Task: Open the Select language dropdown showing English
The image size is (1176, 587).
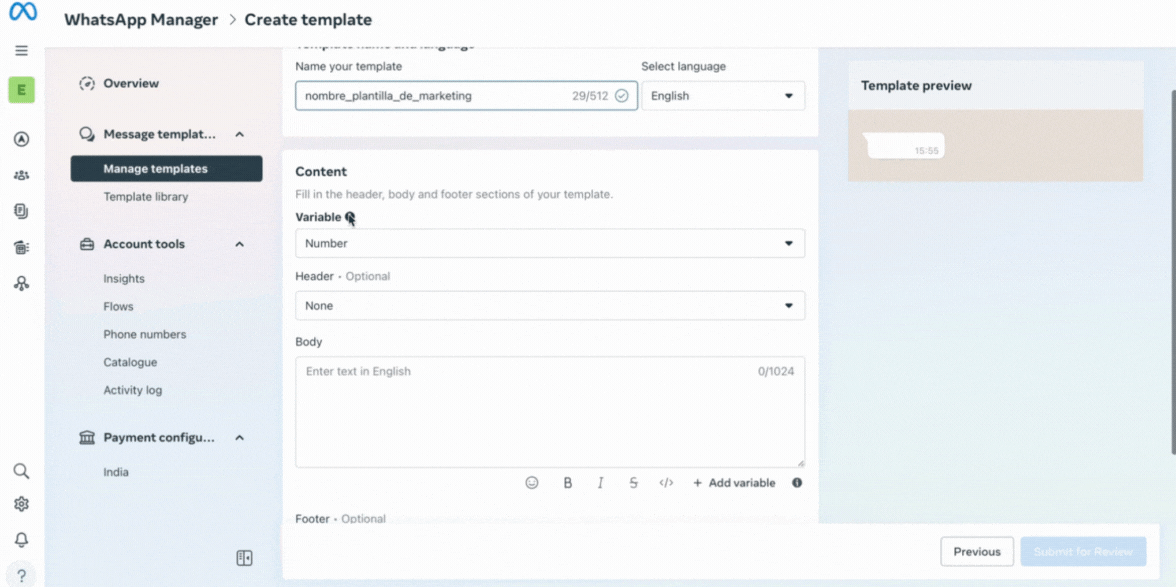Action: (x=723, y=96)
